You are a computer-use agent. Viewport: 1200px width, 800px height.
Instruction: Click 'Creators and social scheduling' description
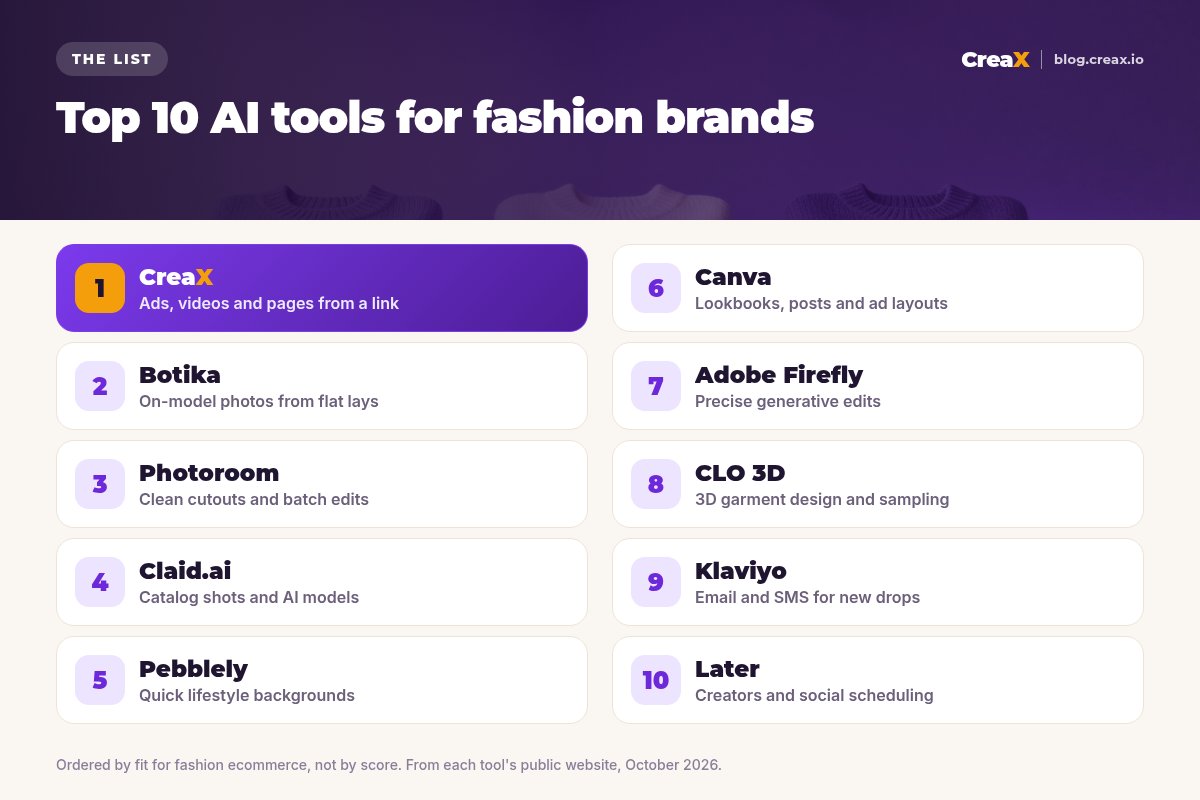[x=814, y=695]
